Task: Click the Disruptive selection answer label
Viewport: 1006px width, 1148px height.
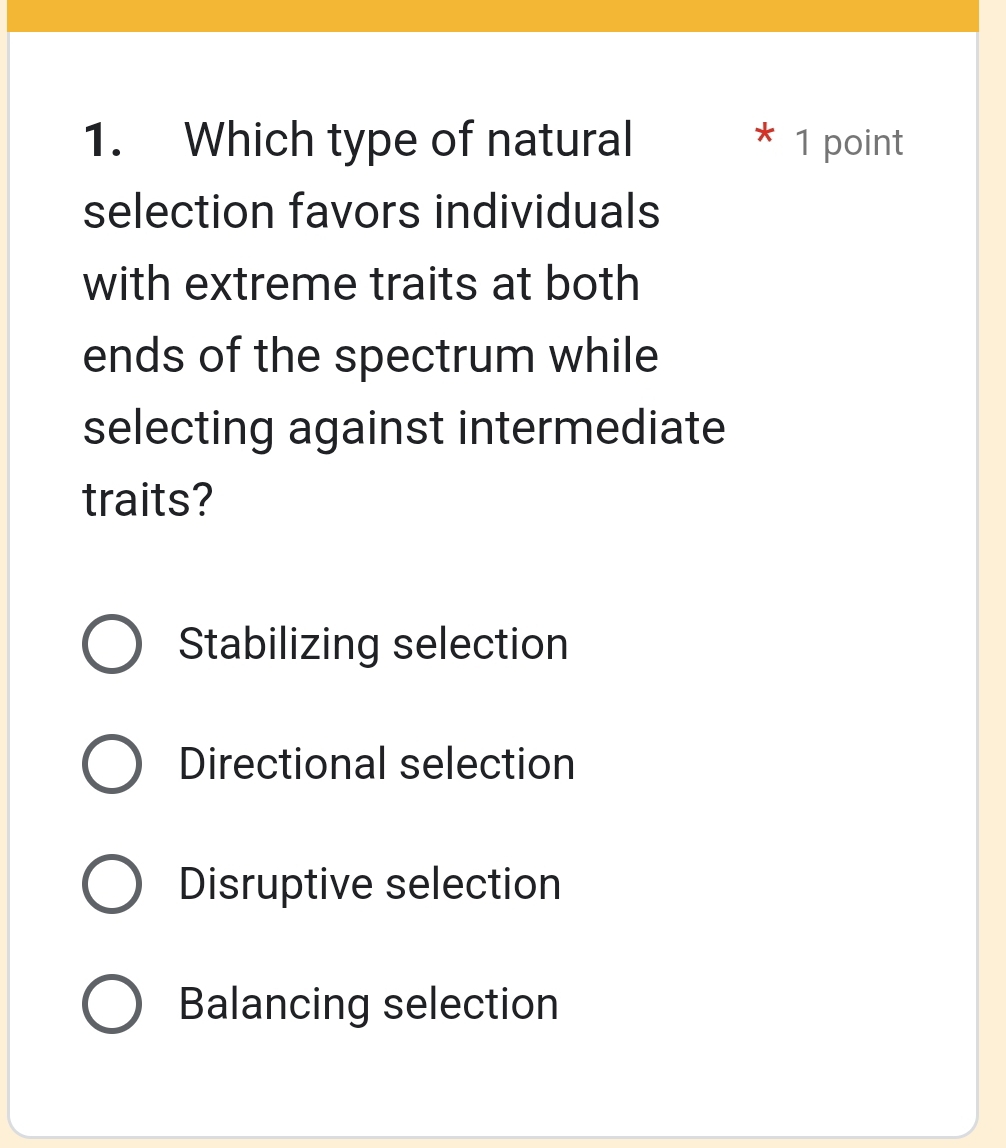Action: [x=369, y=884]
